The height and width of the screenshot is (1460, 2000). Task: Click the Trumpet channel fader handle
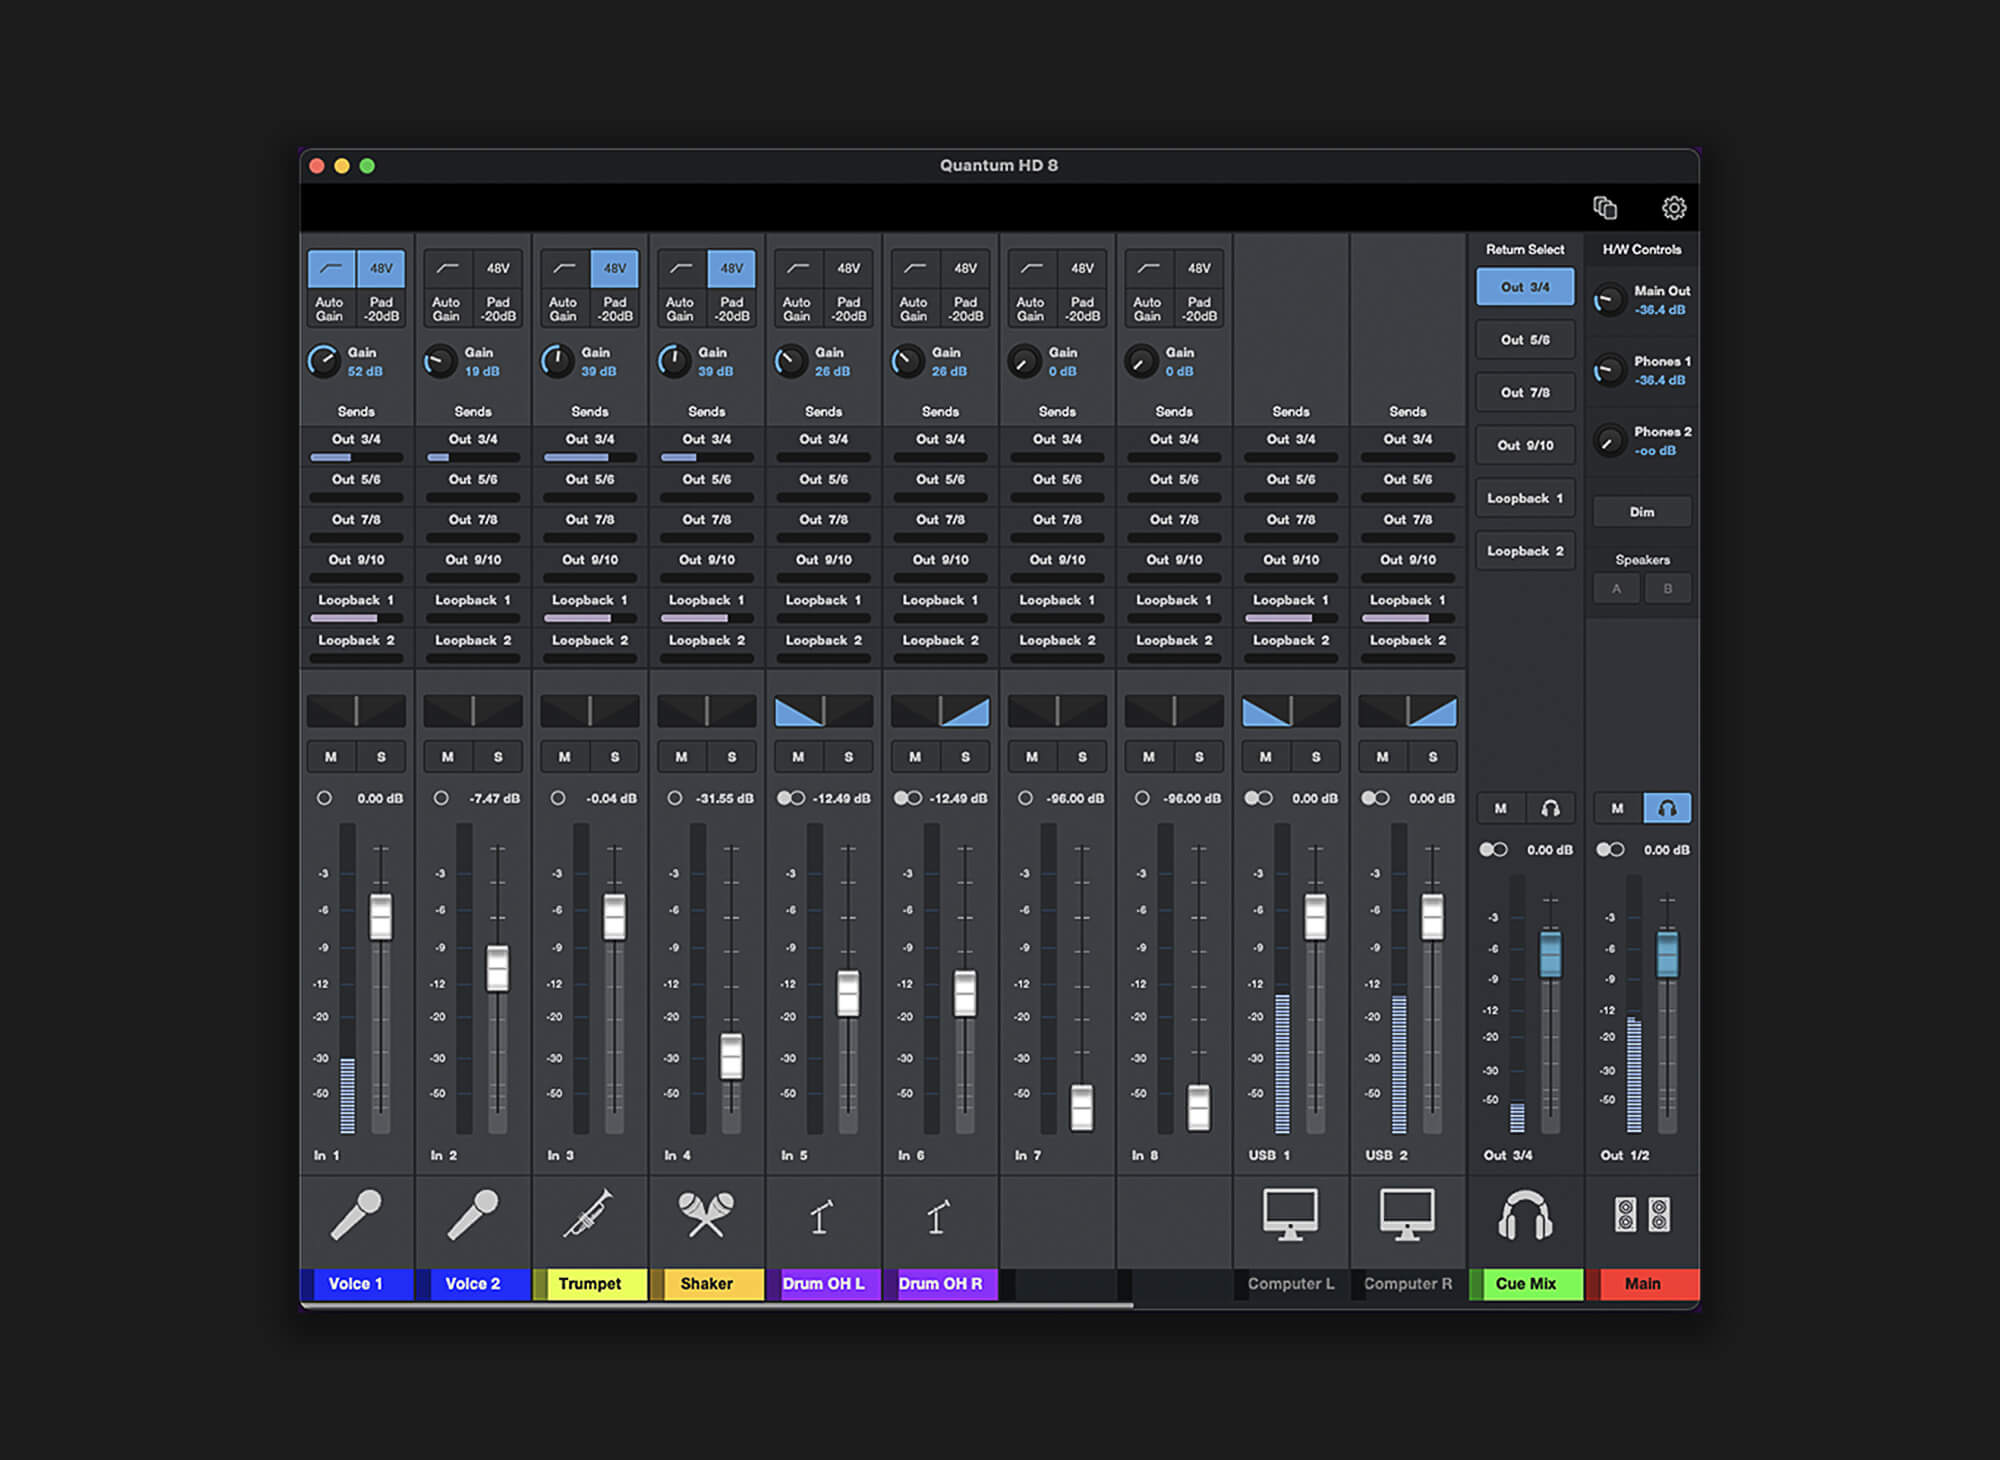pyautogui.click(x=614, y=916)
